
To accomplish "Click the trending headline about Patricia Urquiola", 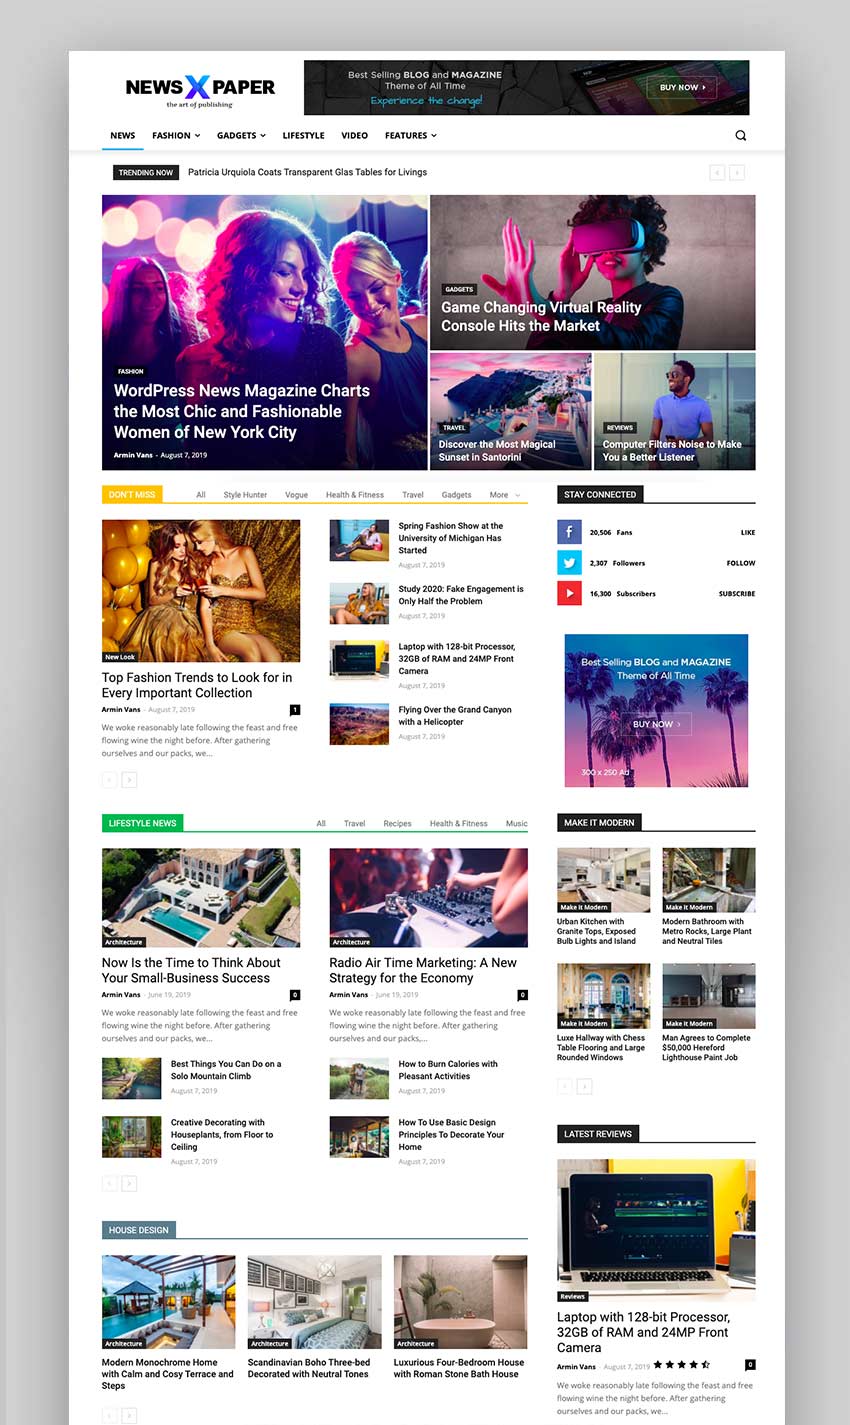I will (307, 173).
